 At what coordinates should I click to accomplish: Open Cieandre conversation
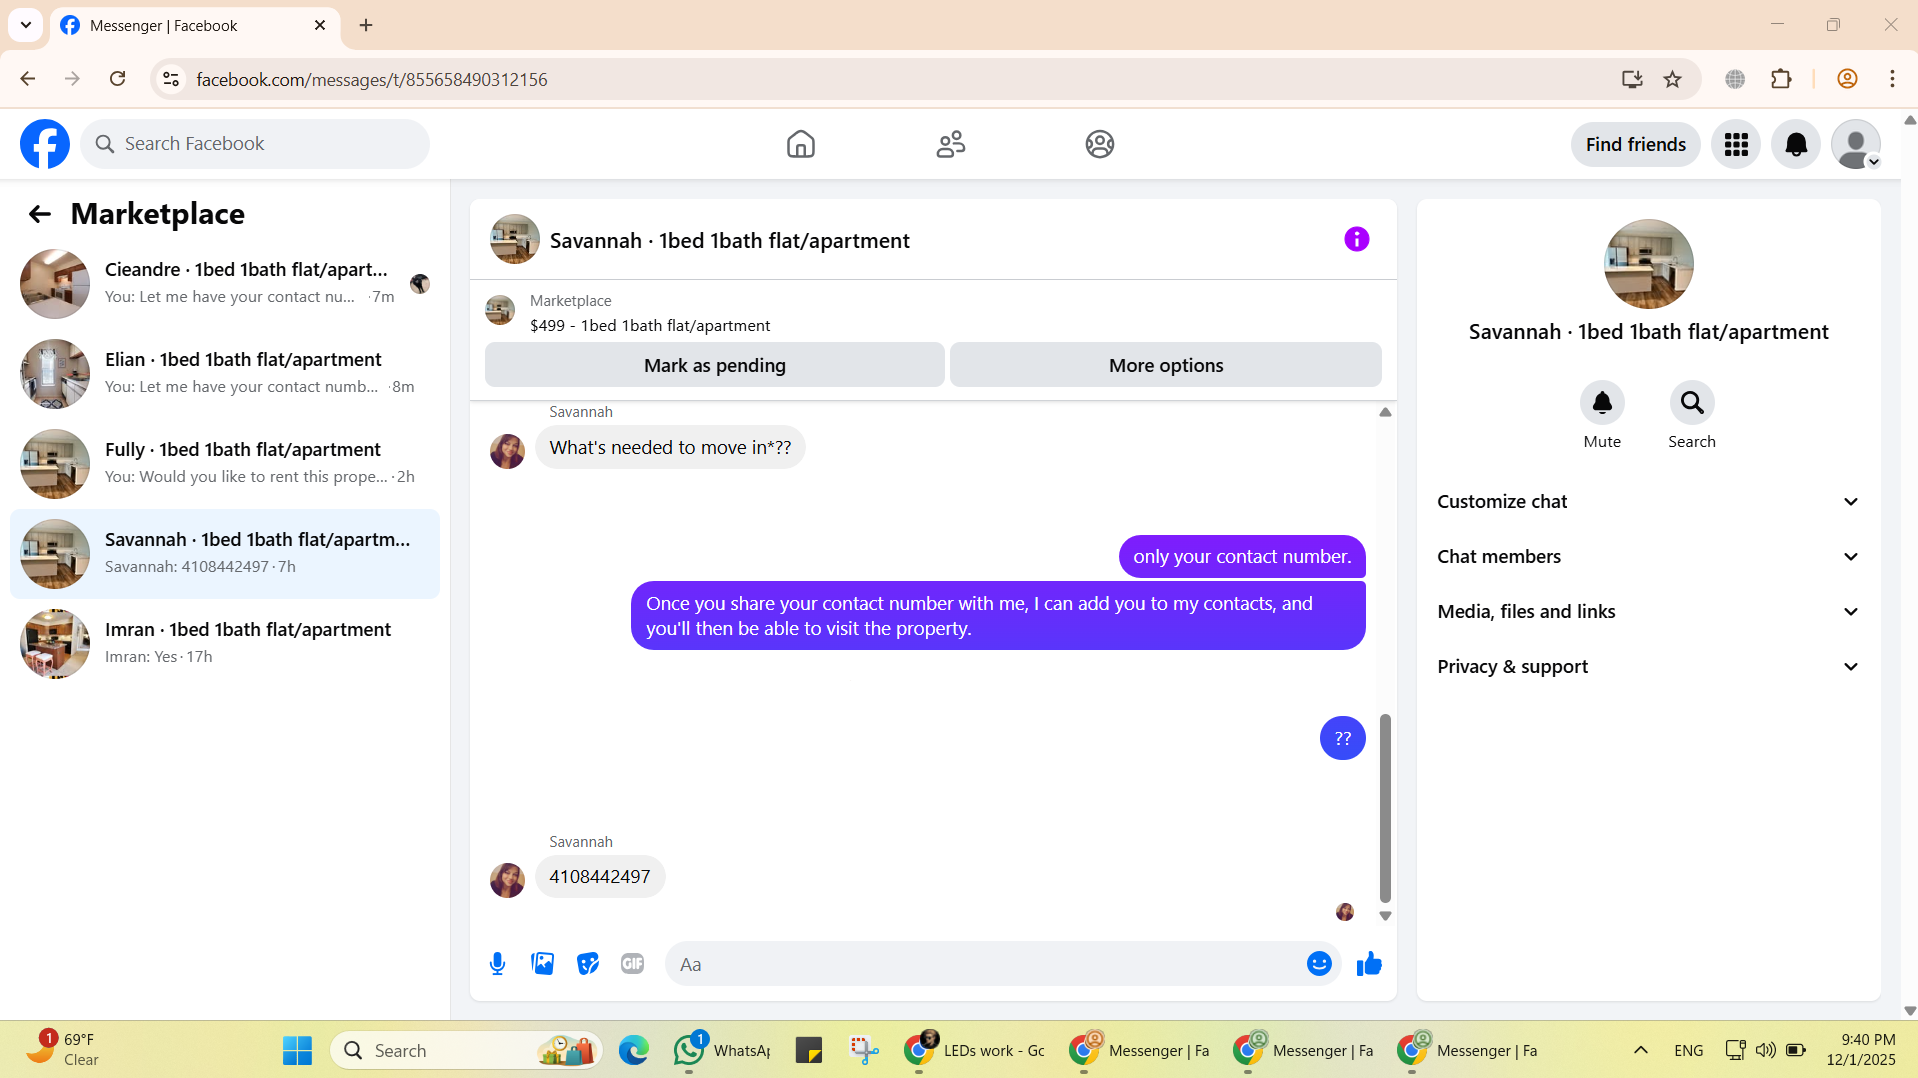[225, 284]
